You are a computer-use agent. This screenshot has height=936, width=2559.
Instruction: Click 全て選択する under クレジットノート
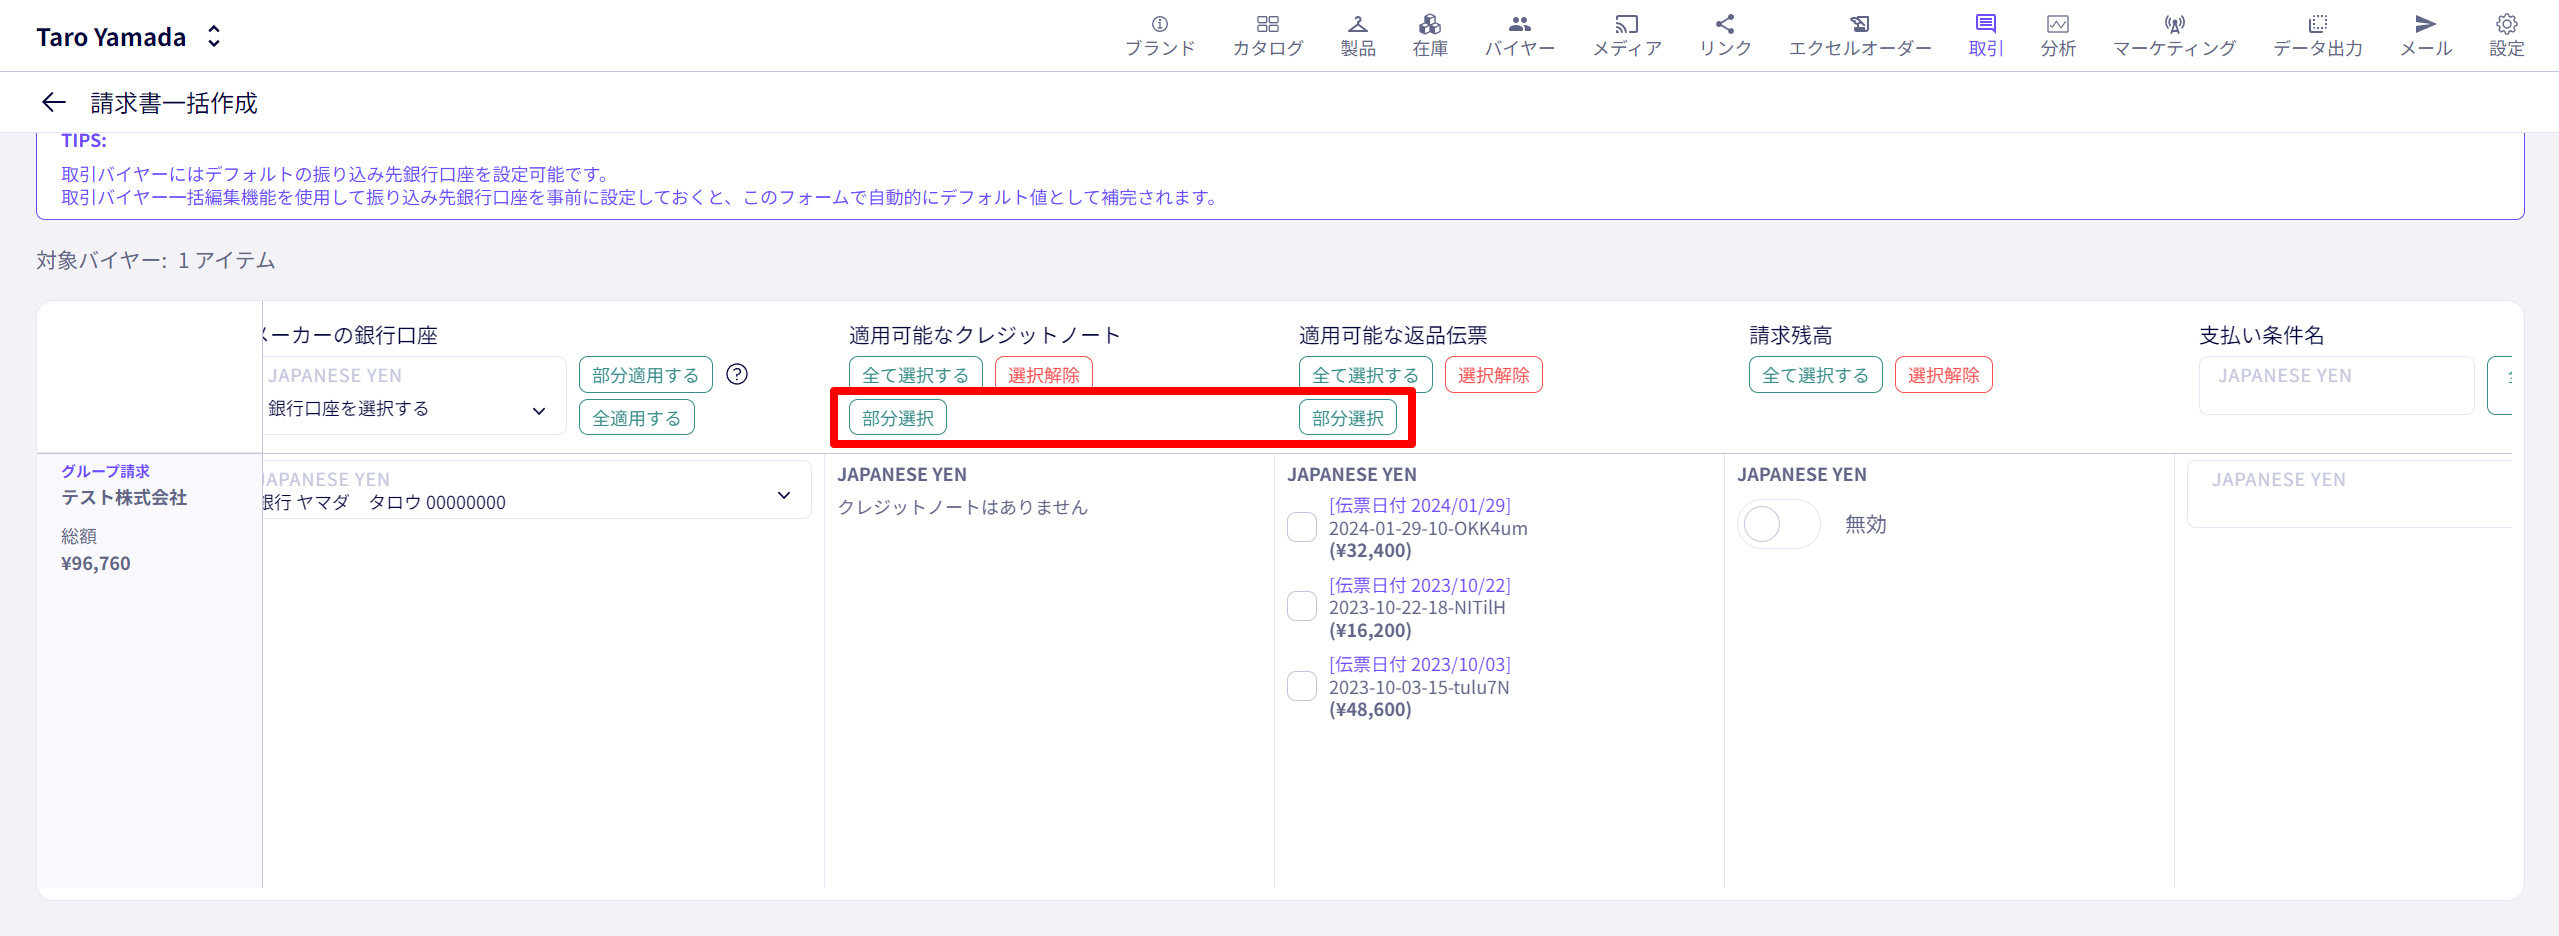[x=915, y=374]
